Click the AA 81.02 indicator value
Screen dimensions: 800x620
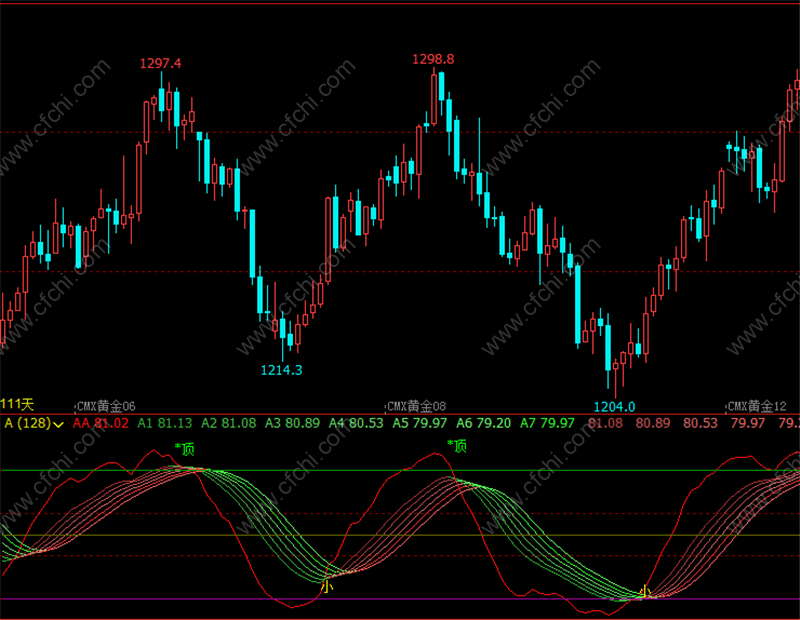pos(101,423)
